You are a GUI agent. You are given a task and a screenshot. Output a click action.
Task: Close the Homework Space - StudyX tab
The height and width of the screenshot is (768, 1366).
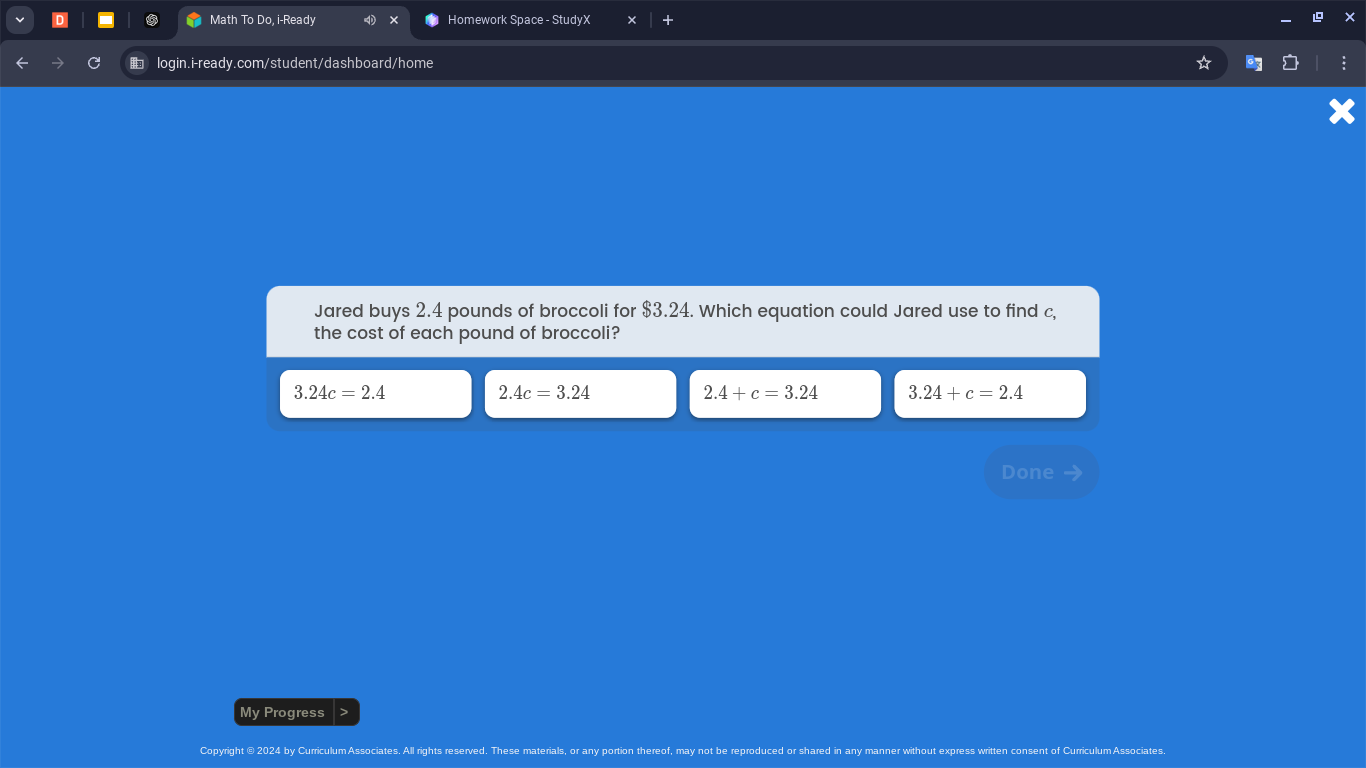coord(632,20)
